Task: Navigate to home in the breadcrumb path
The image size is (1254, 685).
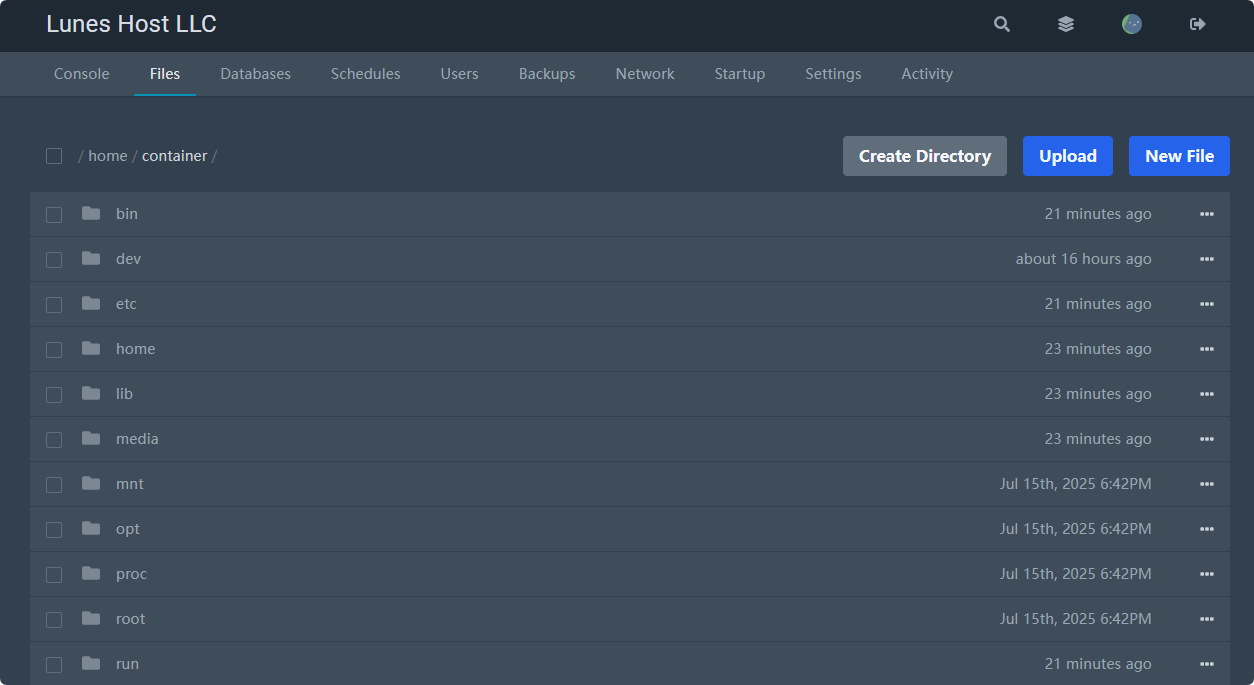Action: pyautogui.click(x=108, y=156)
